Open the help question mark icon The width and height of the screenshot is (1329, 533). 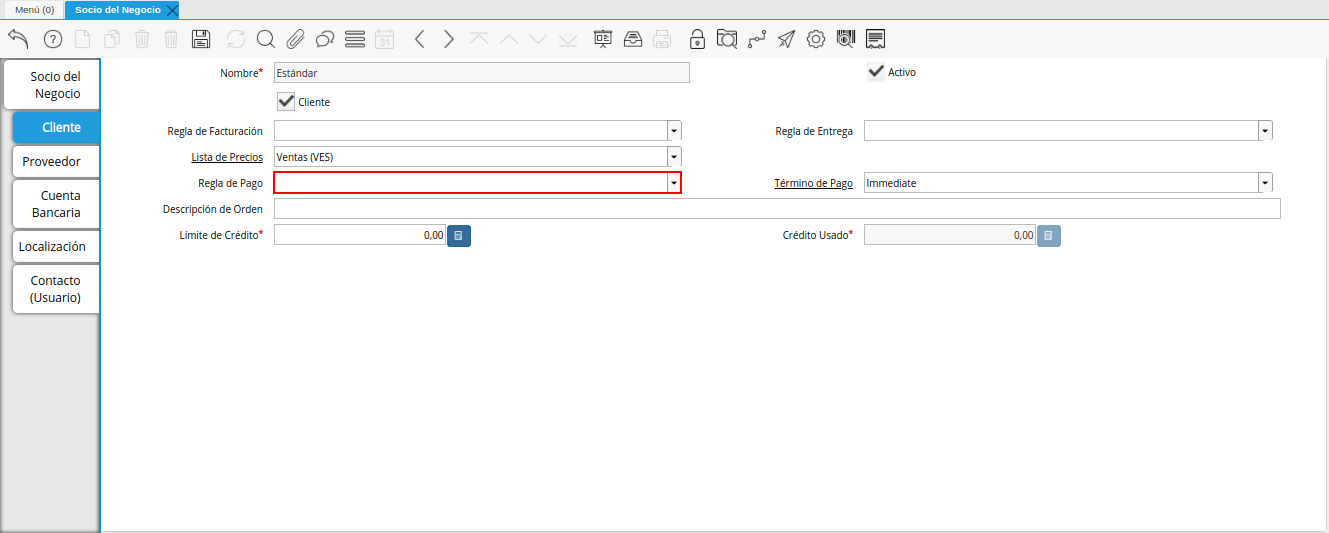coord(53,39)
